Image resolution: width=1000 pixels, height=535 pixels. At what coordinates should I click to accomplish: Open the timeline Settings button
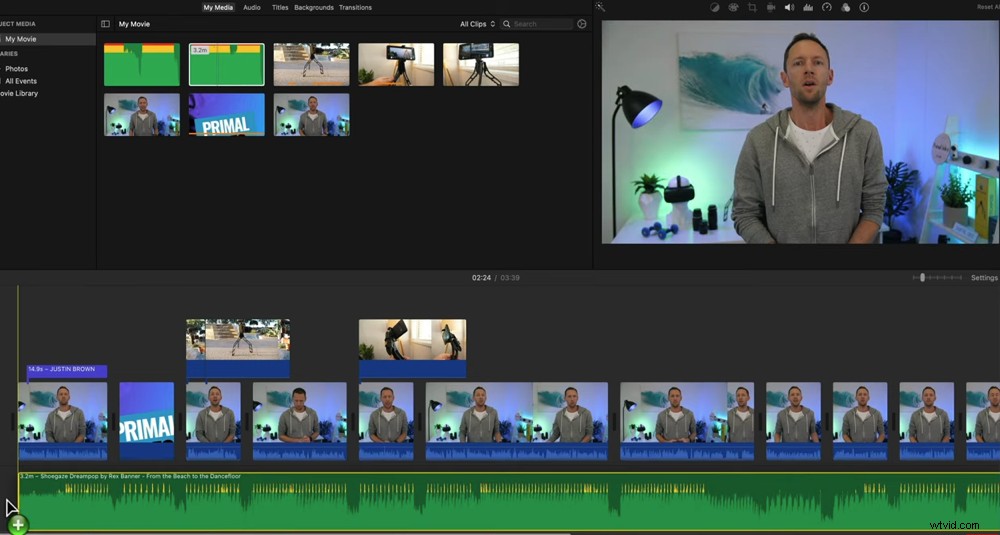pos(984,278)
